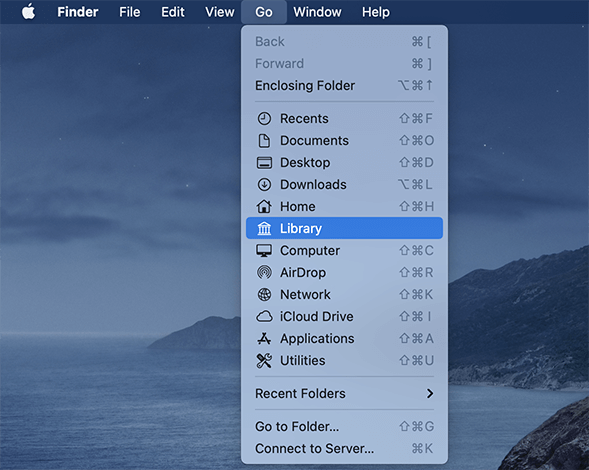Click the Network globe icon
This screenshot has height=470, width=589.
(x=264, y=295)
